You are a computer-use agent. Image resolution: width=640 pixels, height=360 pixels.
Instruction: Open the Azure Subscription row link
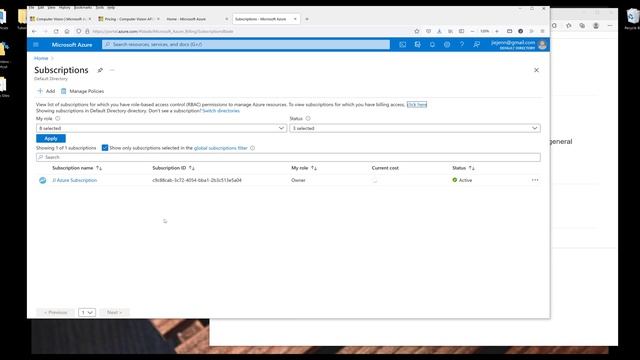[x=75, y=180]
